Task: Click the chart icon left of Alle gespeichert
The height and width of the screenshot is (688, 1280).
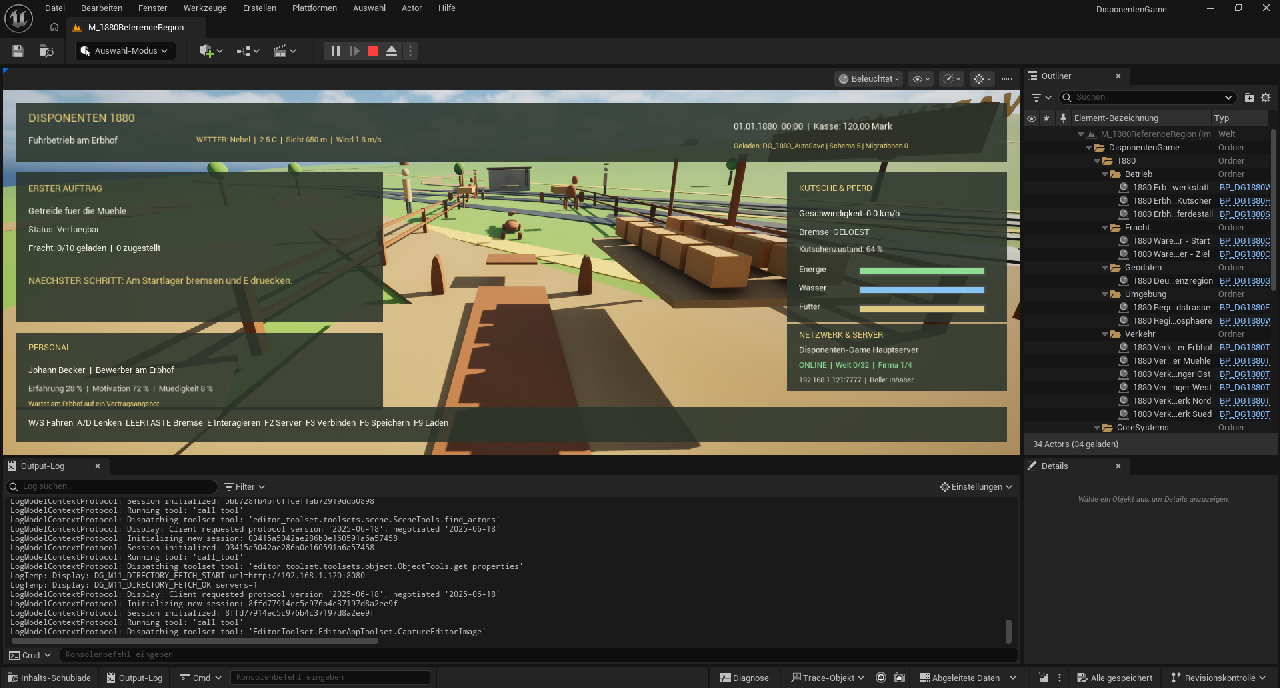Action: (x=1042, y=677)
